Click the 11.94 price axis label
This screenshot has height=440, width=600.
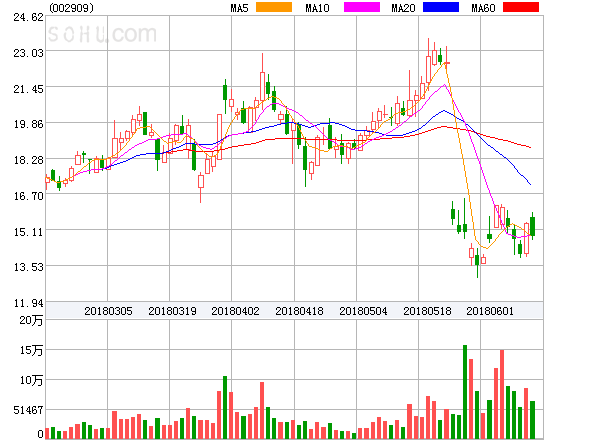[x=28, y=303]
